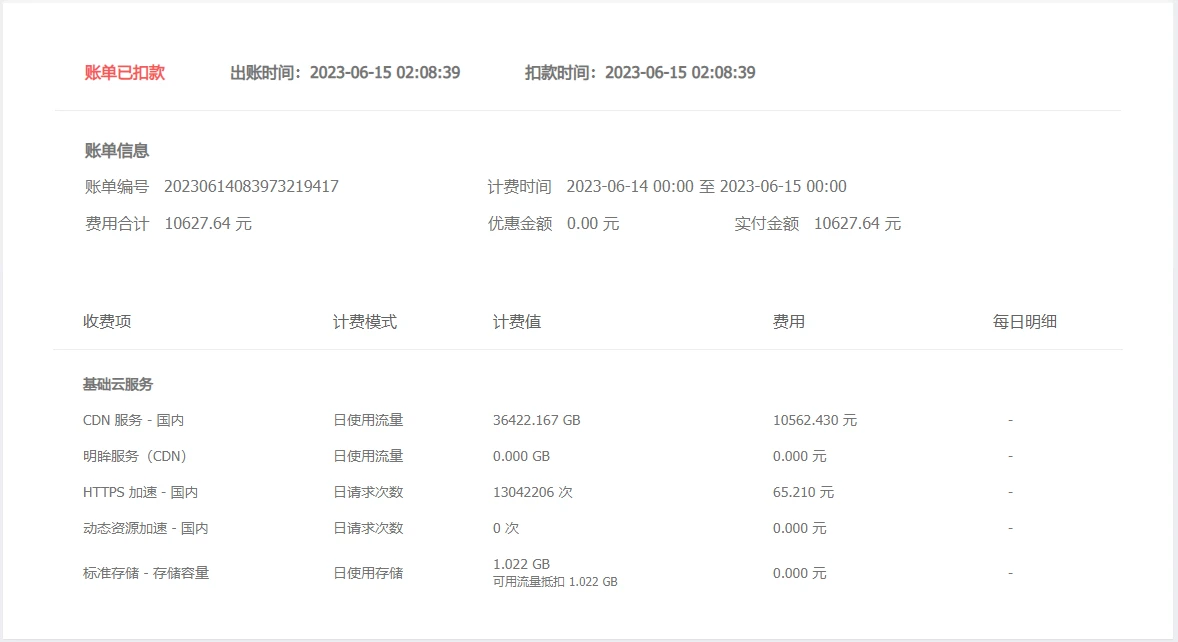Click the CDN fee 10562.430 元
The height and width of the screenshot is (642, 1178).
815,421
